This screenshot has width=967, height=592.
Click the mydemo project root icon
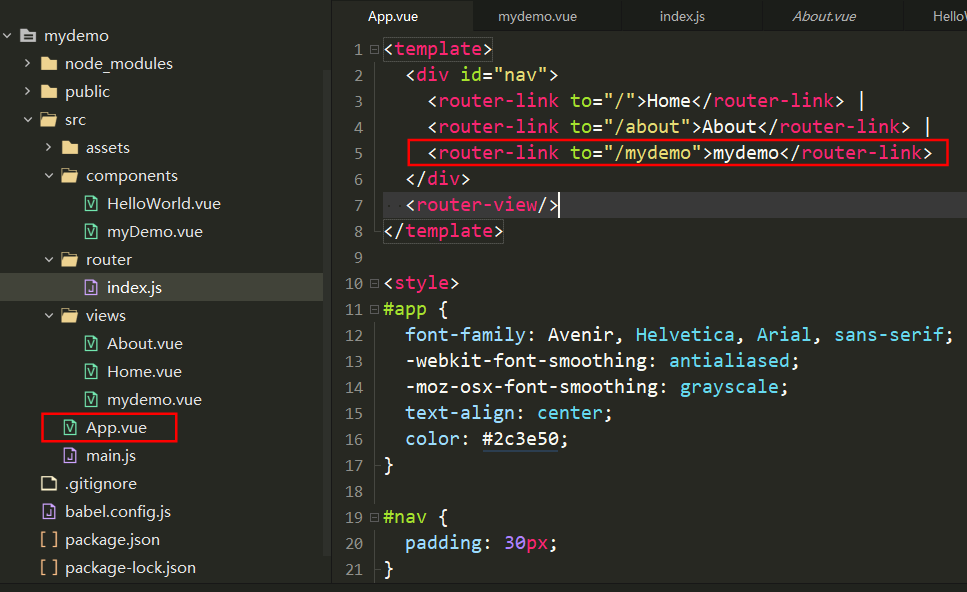point(27,36)
